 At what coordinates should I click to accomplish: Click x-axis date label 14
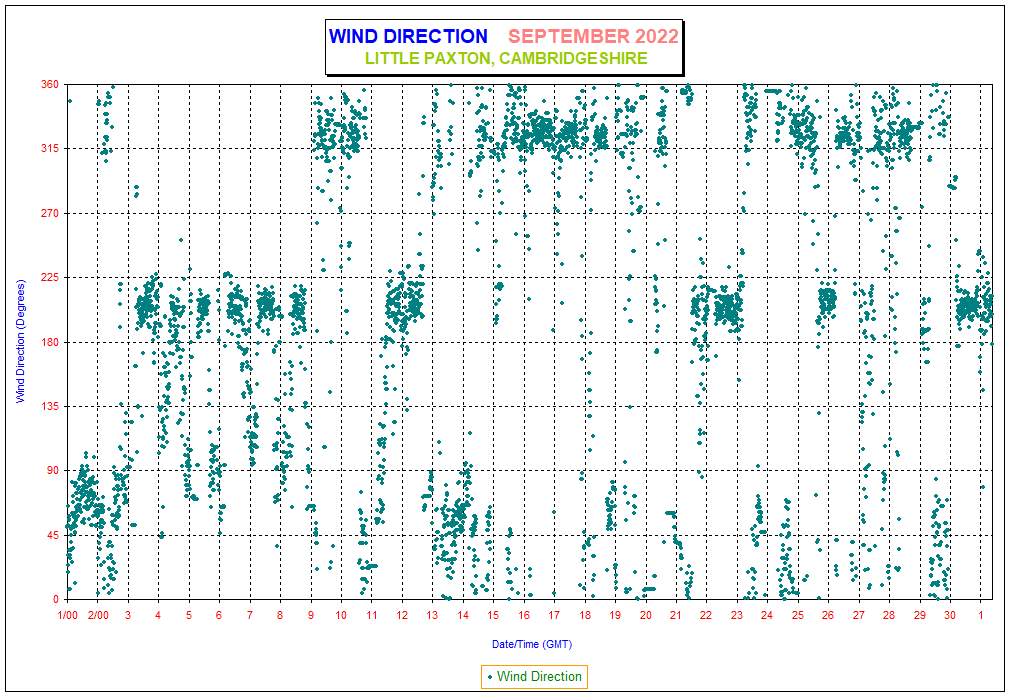pyautogui.click(x=463, y=616)
